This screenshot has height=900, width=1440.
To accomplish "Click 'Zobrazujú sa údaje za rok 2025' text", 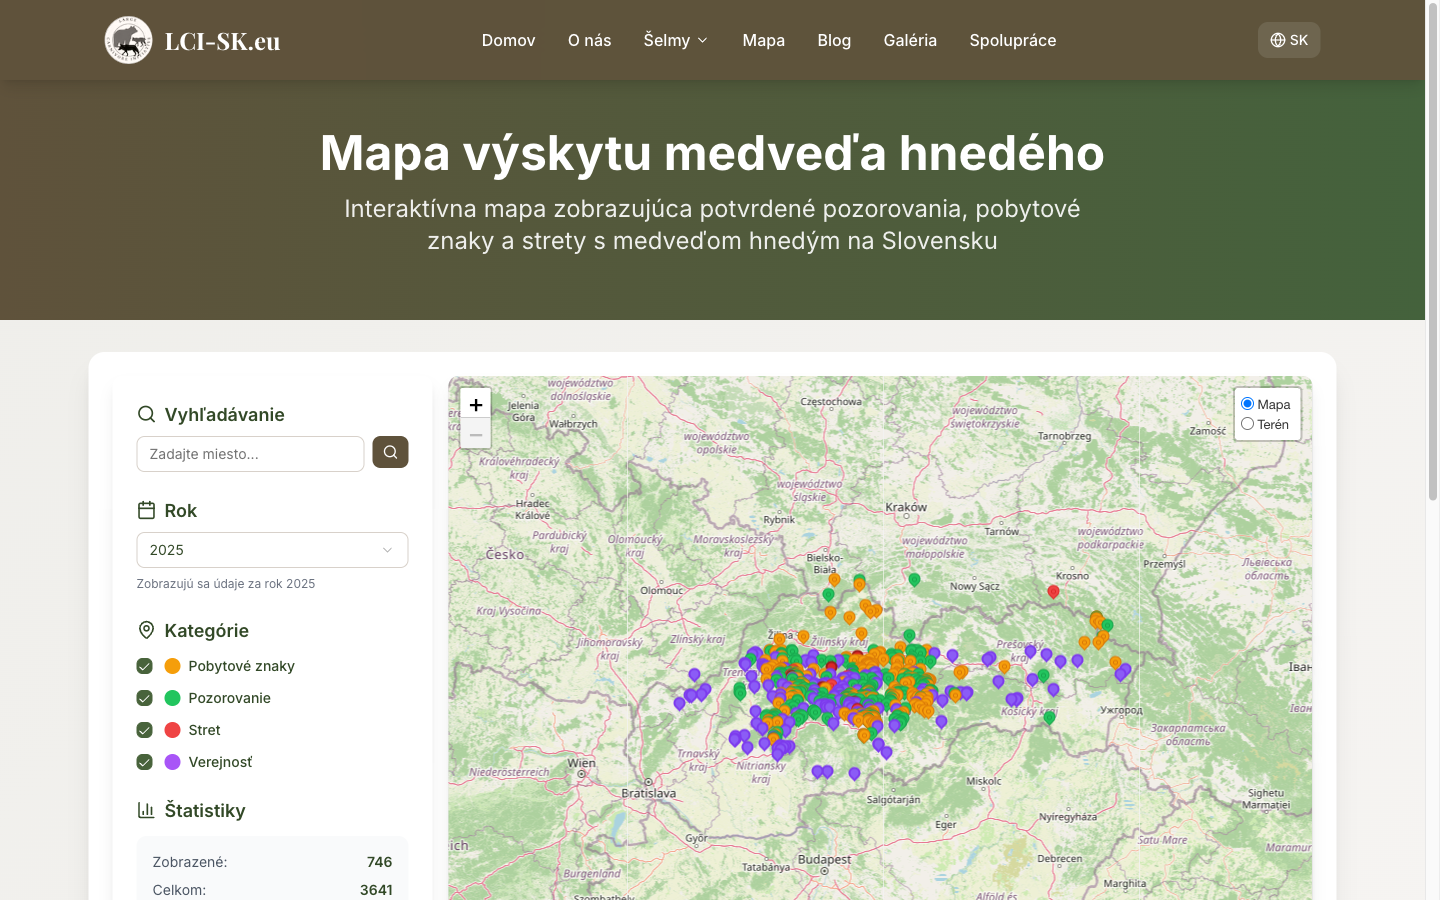I will coord(226,584).
